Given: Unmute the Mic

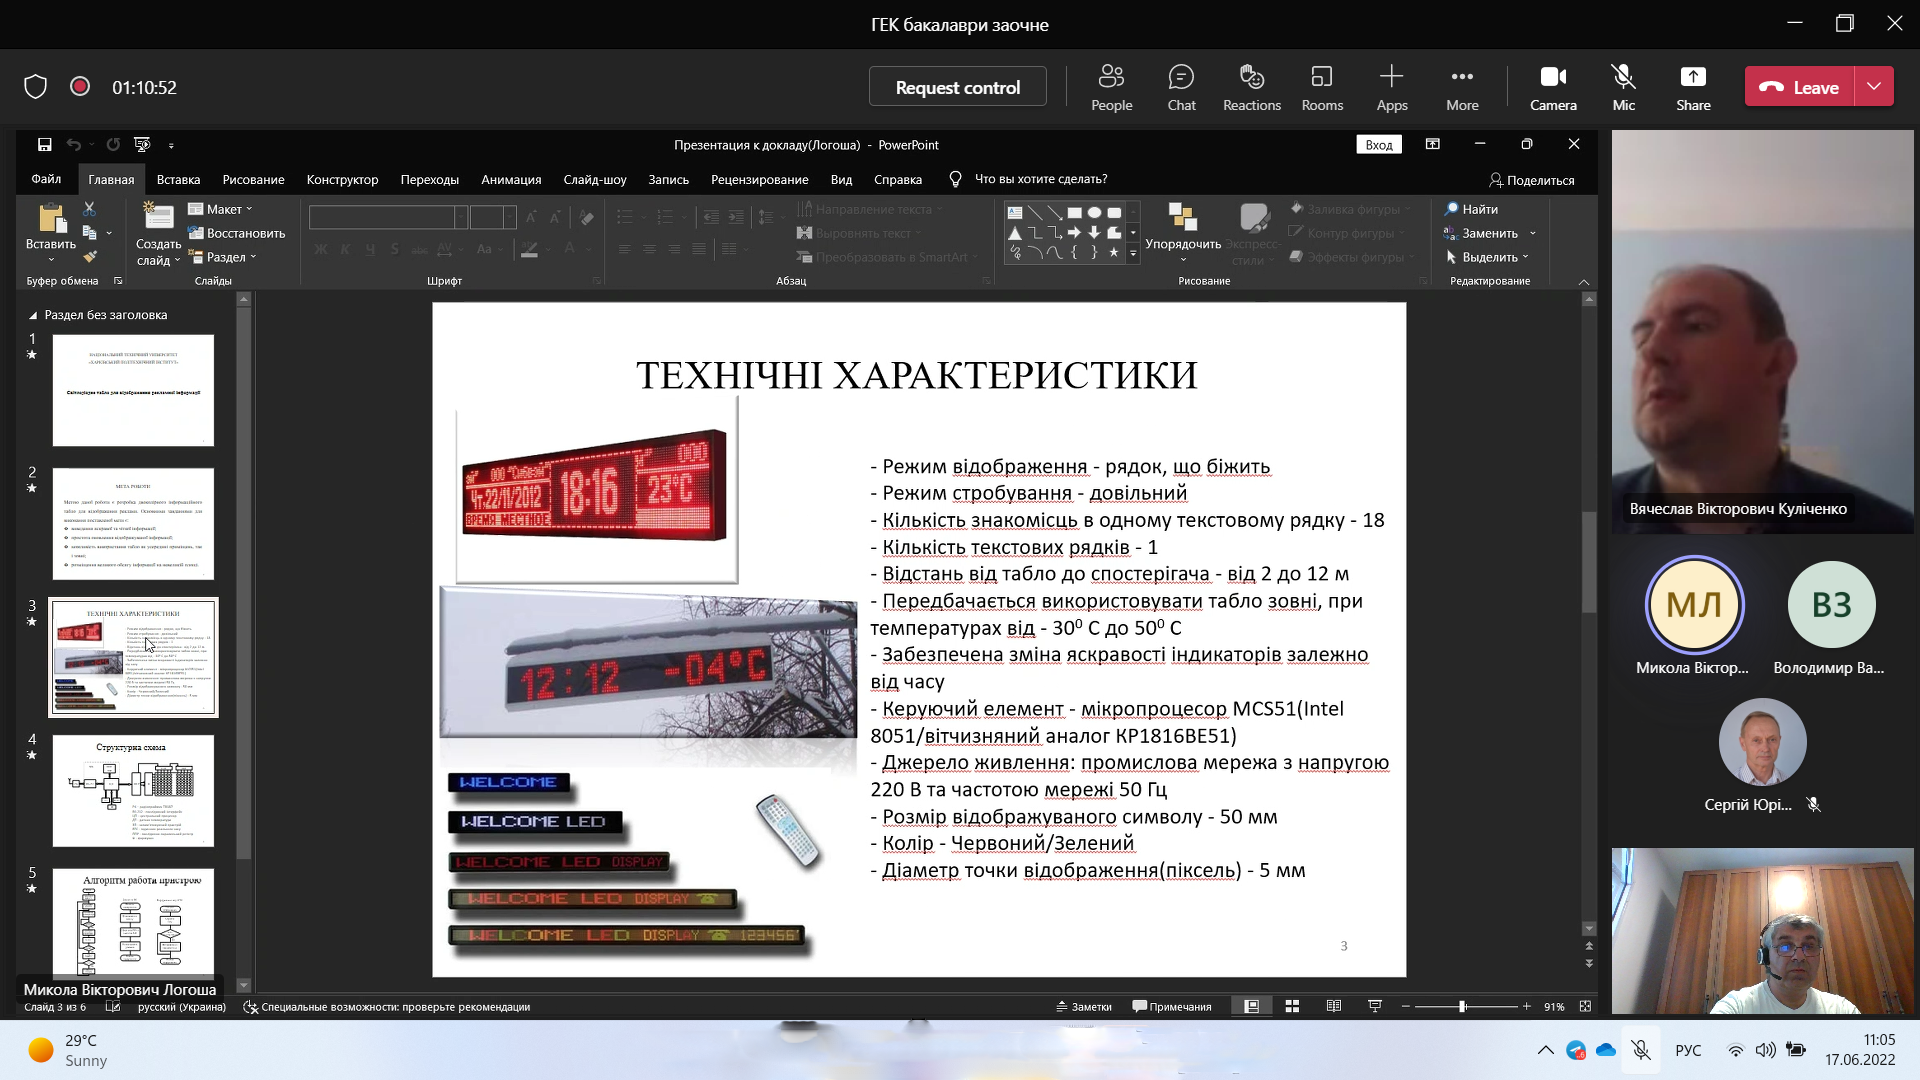Looking at the screenshot, I should (1623, 87).
